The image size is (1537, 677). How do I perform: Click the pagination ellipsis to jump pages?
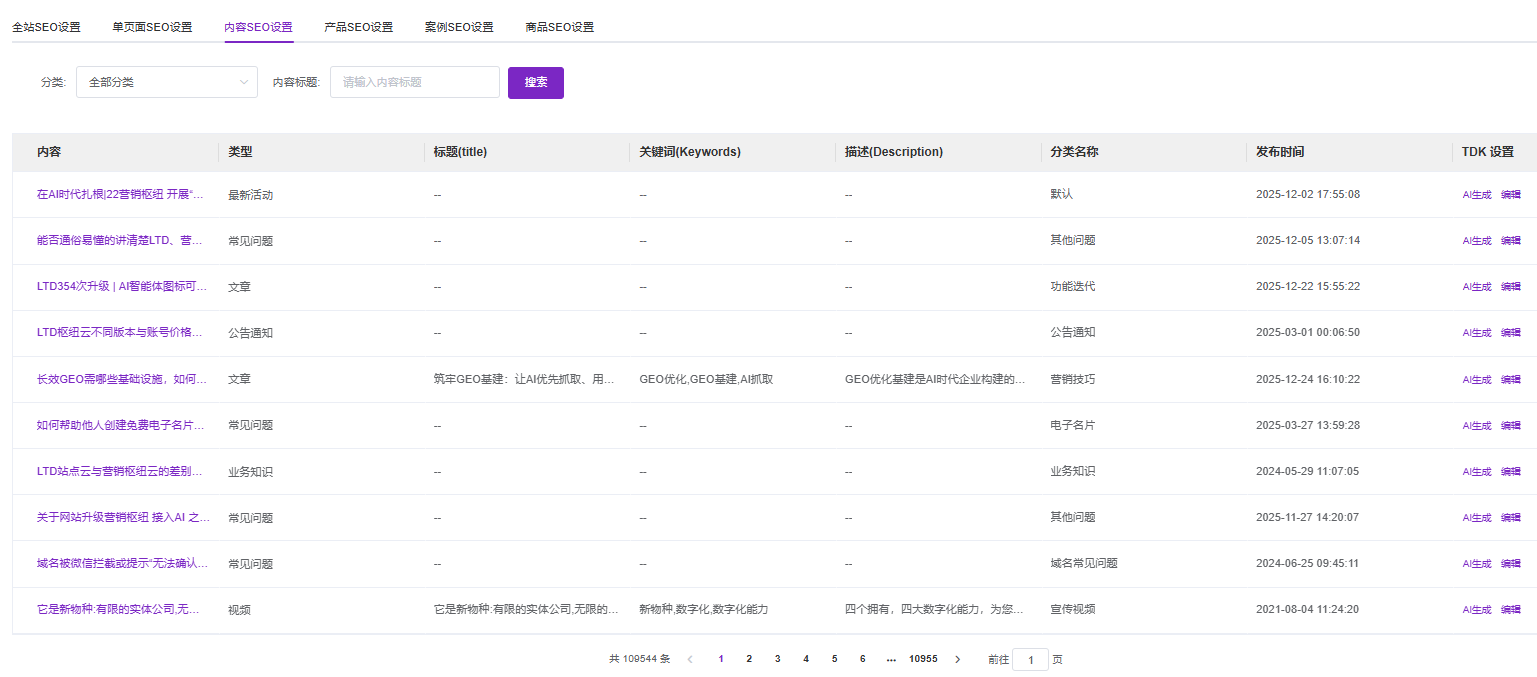pyautogui.click(x=890, y=659)
